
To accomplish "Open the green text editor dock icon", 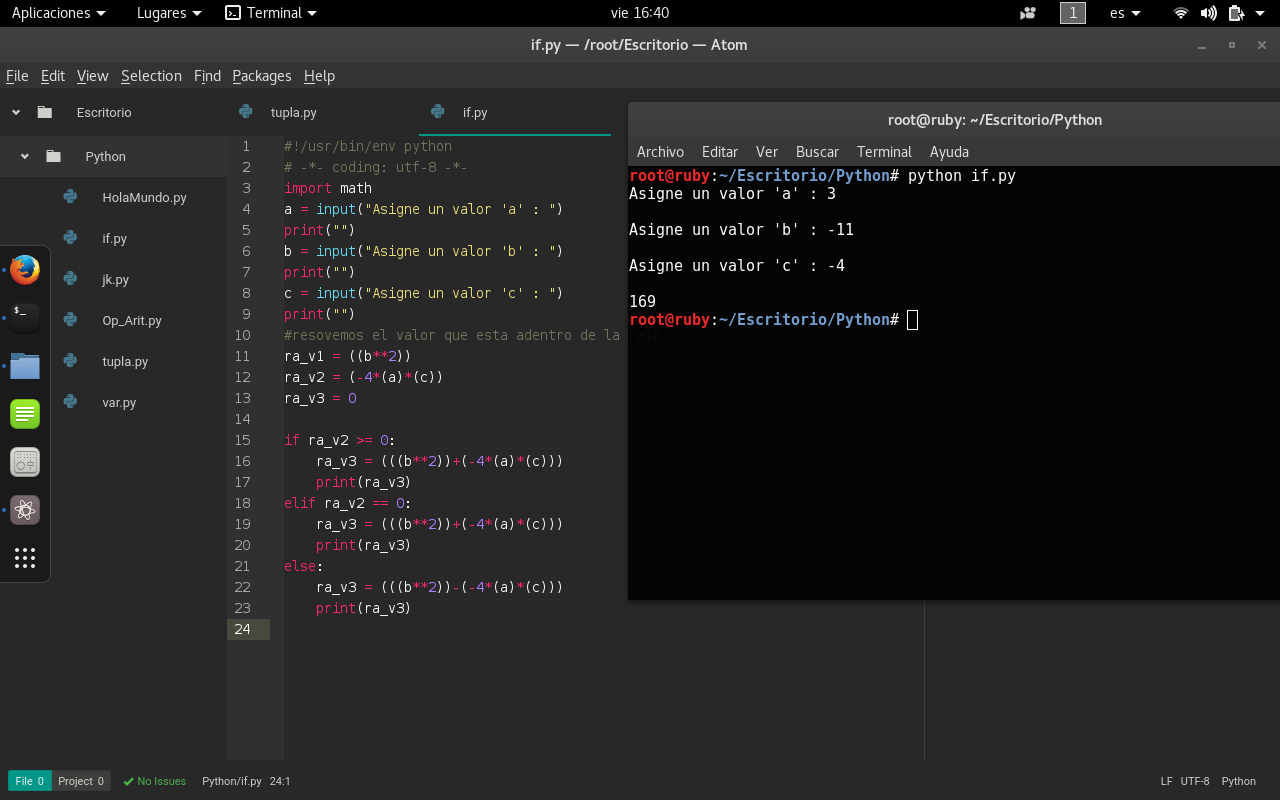I will 25,414.
